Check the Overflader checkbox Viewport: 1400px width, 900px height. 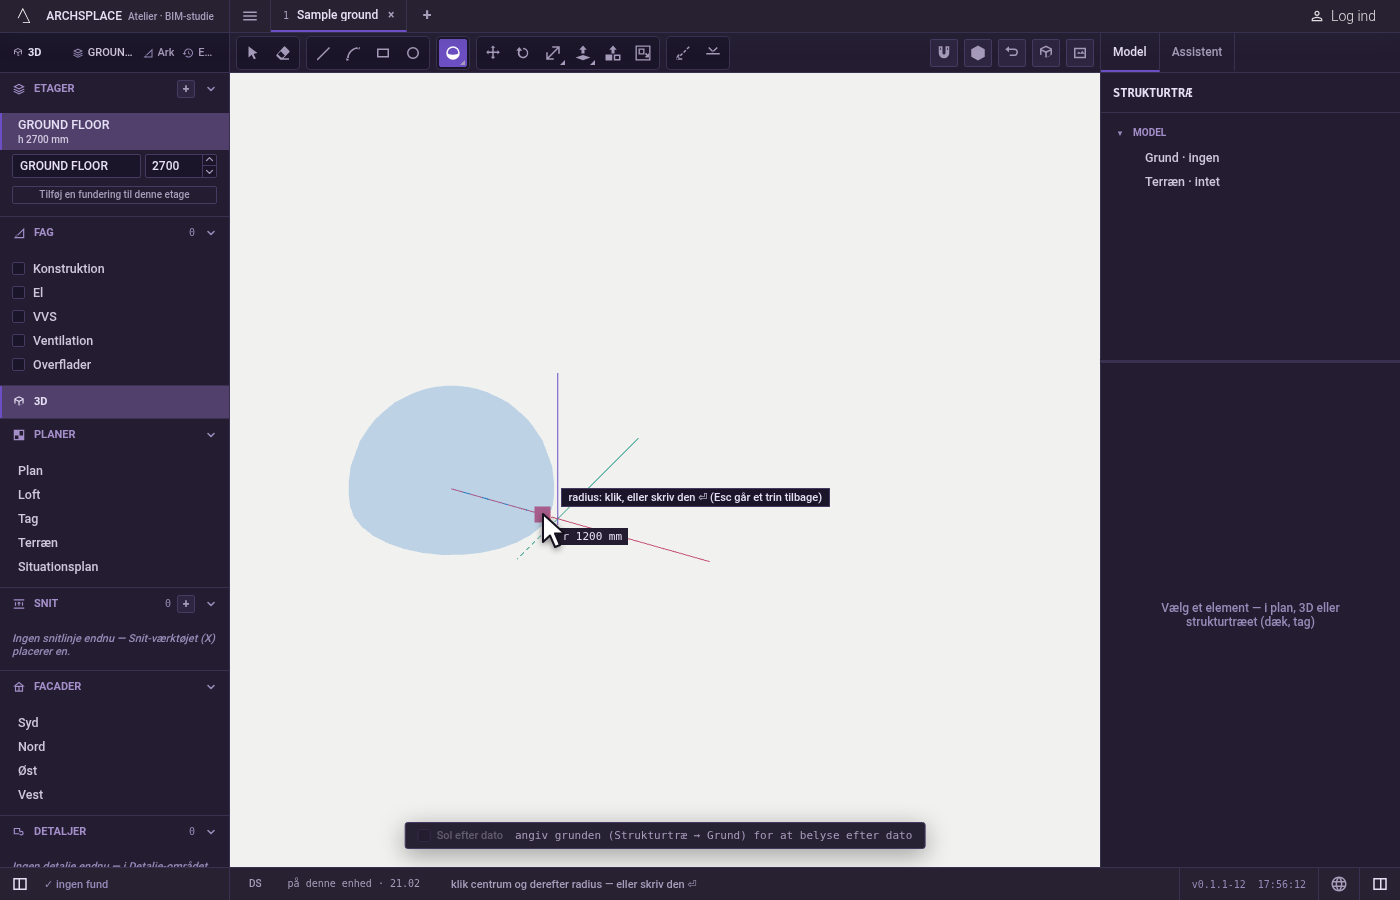(x=18, y=365)
